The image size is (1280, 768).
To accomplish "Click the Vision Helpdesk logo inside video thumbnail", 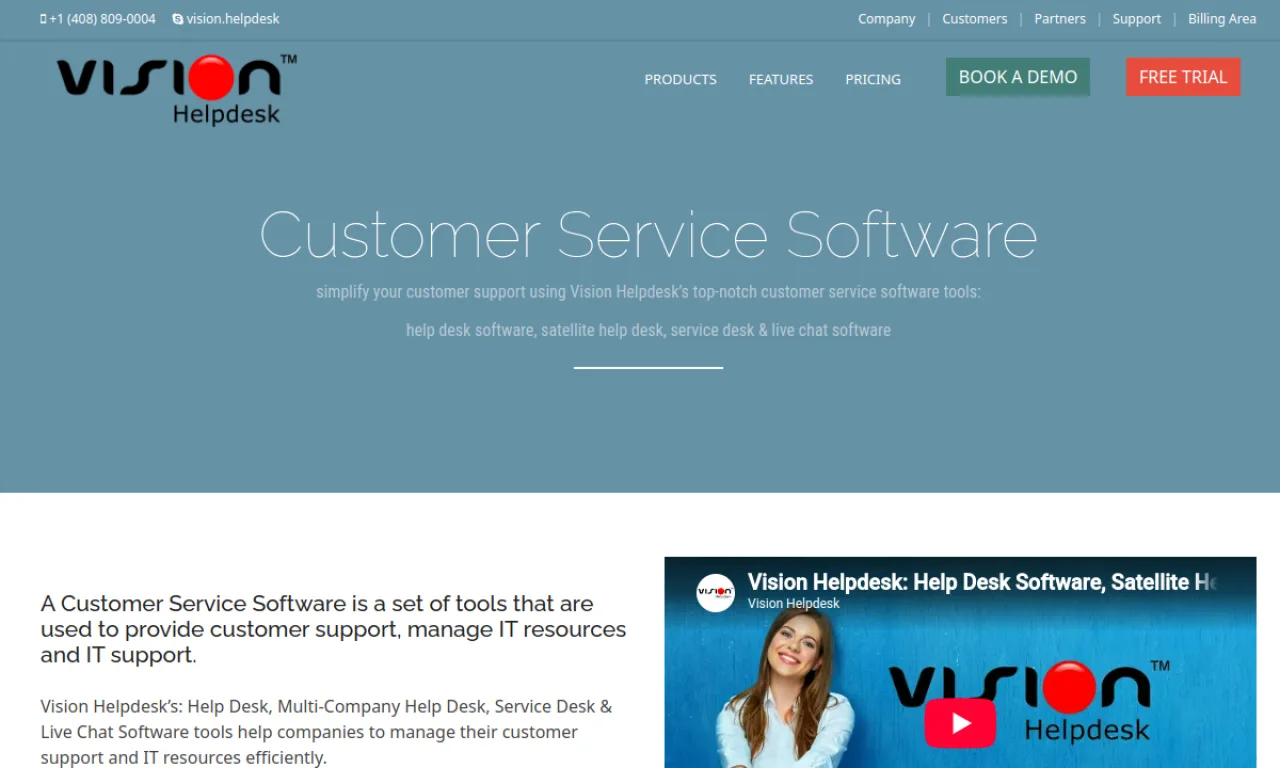I will (x=1030, y=700).
